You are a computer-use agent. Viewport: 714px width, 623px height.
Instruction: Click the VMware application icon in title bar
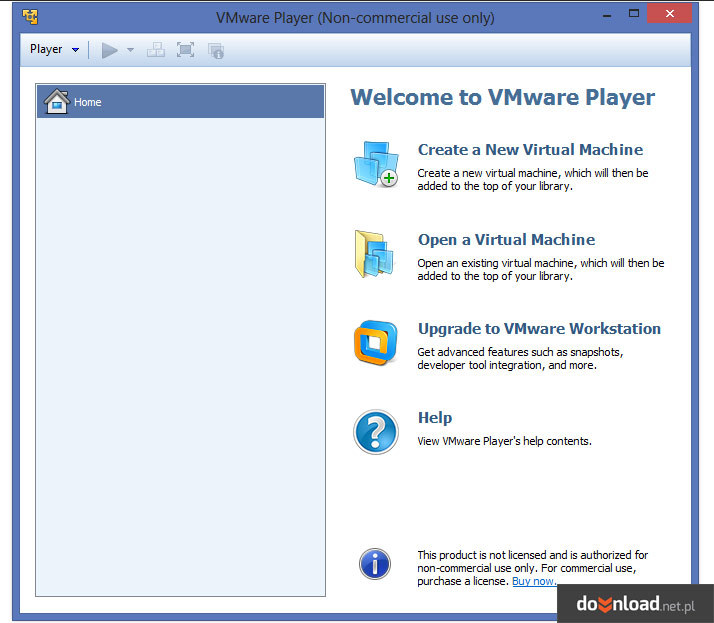[x=31, y=17]
